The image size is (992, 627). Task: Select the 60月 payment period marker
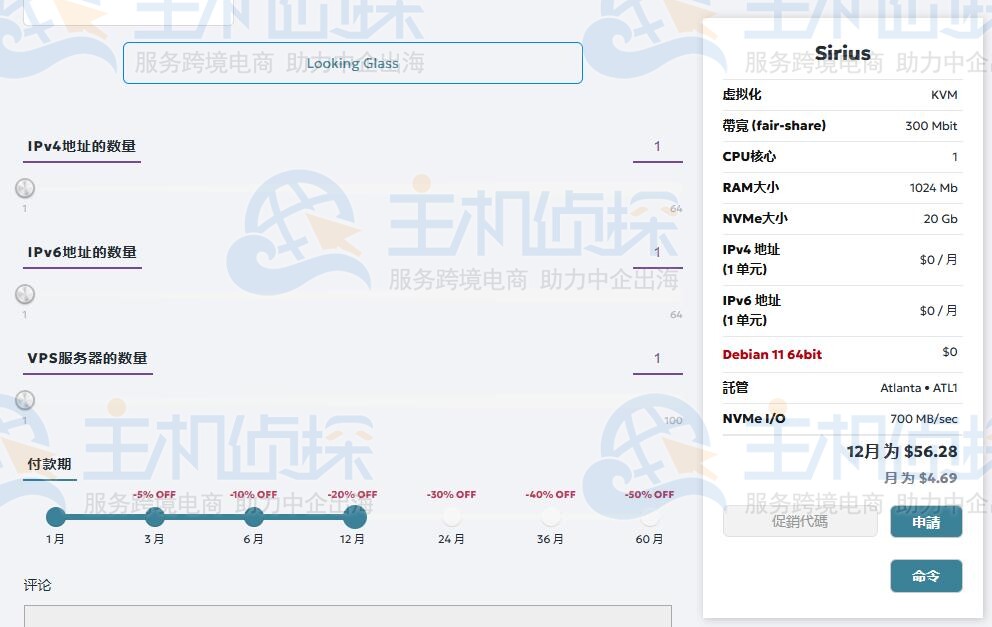coord(649,517)
